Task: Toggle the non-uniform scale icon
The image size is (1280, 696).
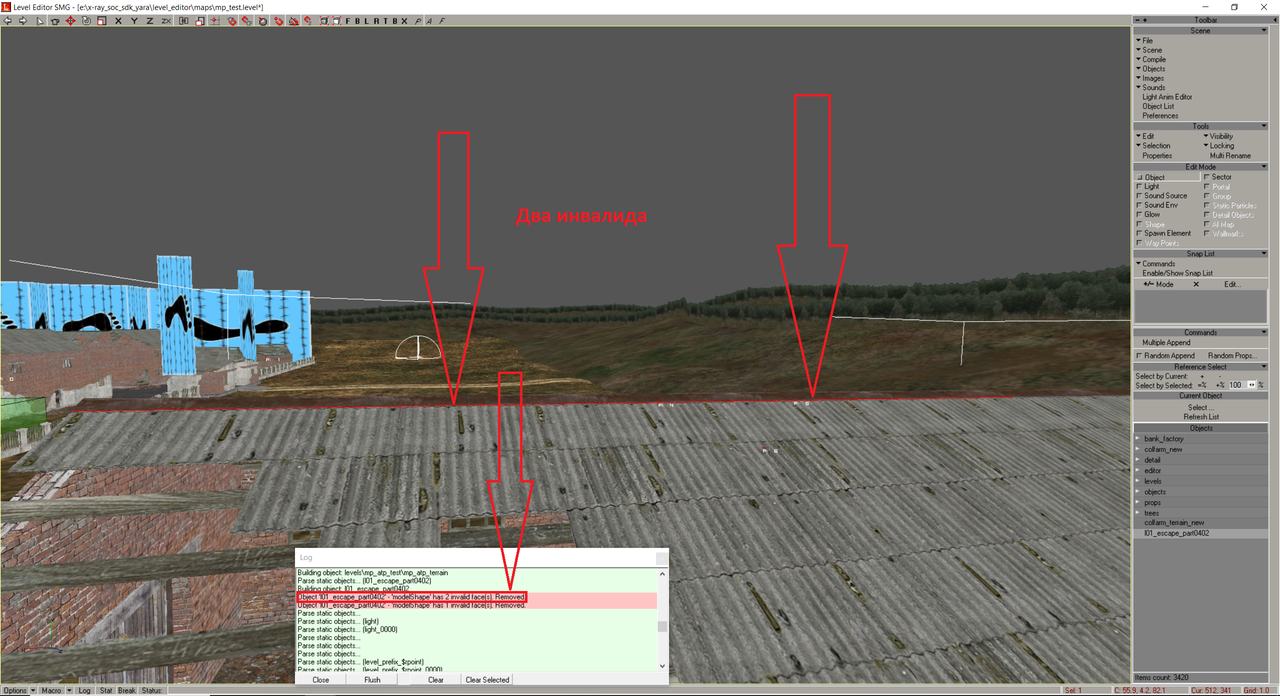Action: pos(199,21)
